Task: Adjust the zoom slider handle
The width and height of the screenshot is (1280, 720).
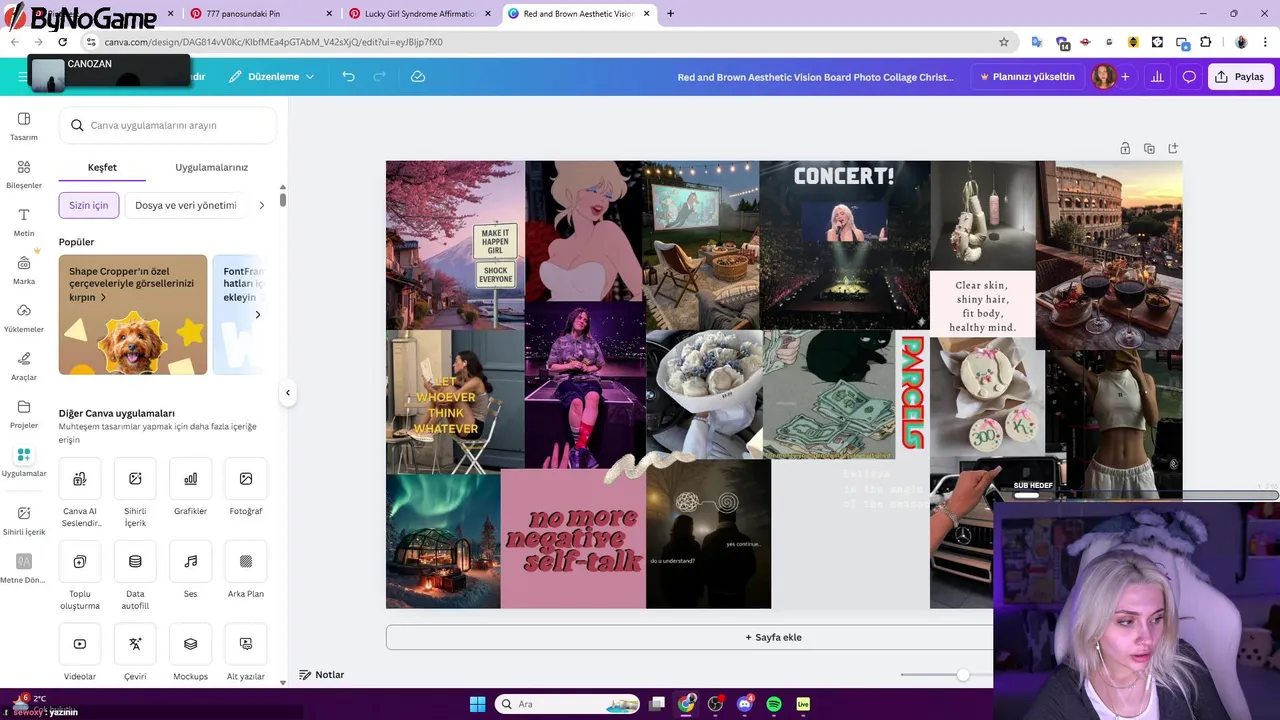Action: [962, 675]
